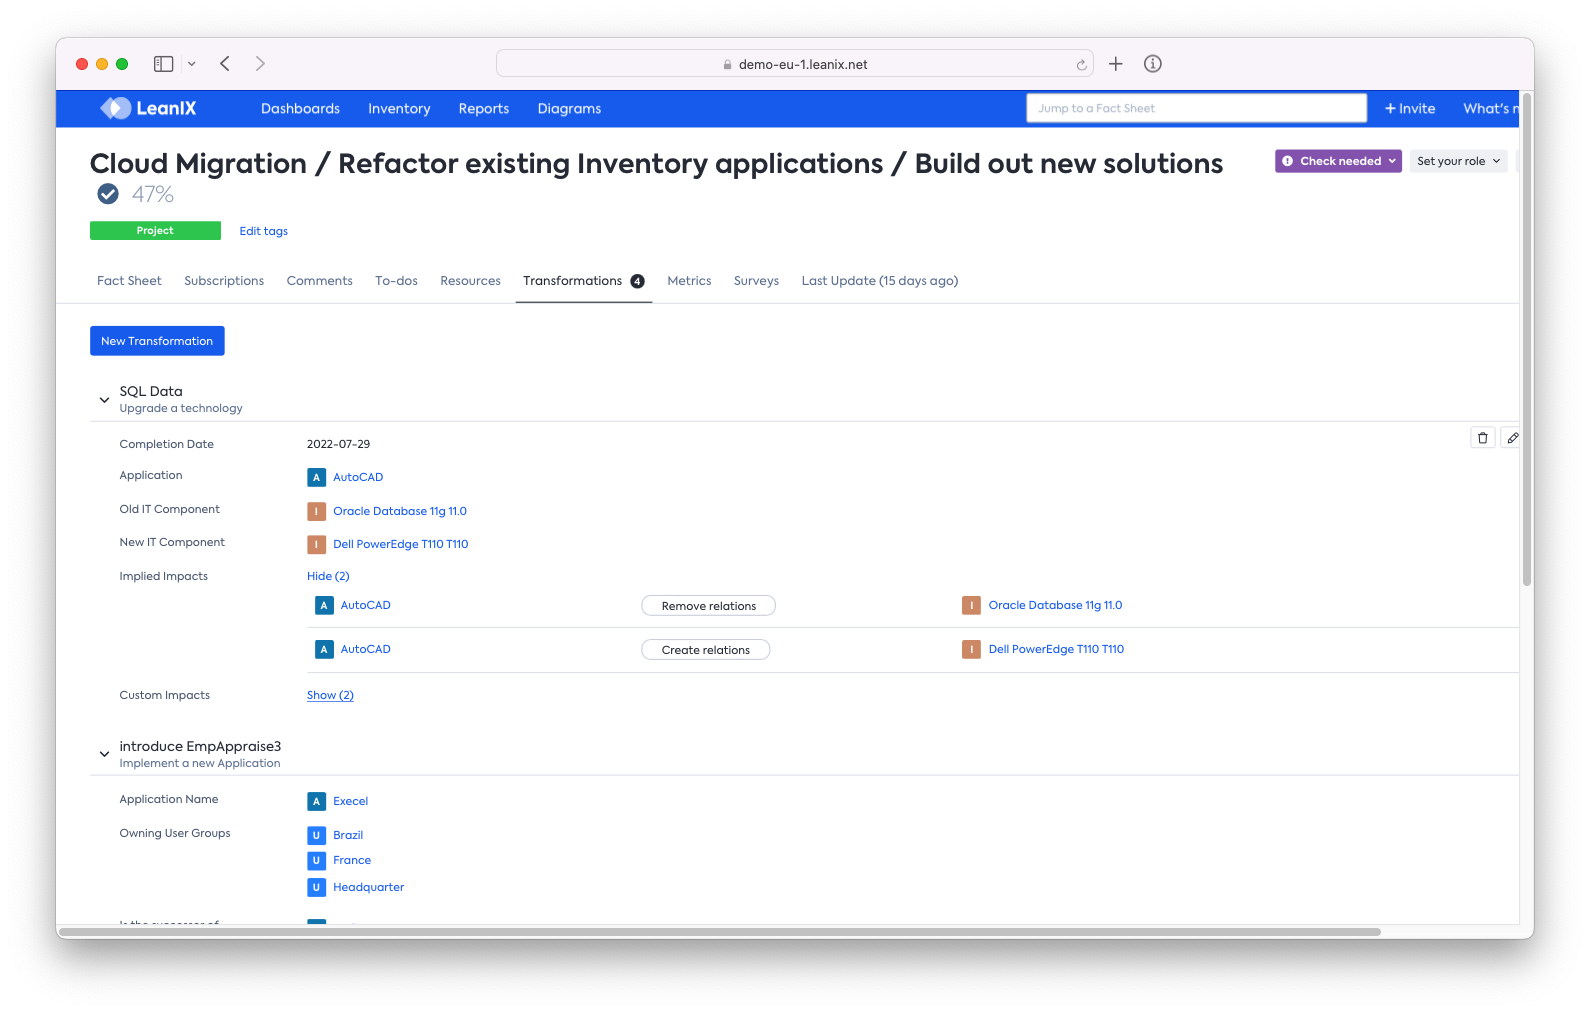Click the Headquarter user group icon
This screenshot has height=1013, width=1590.
[316, 888]
